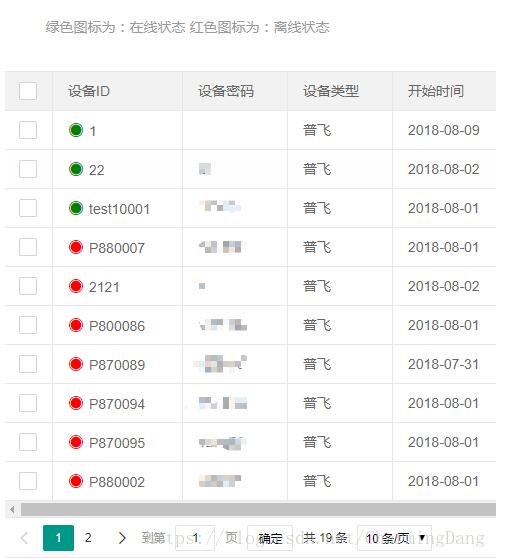Switch to page 2 in pagination
The height and width of the screenshot is (558, 514).
tap(88, 538)
